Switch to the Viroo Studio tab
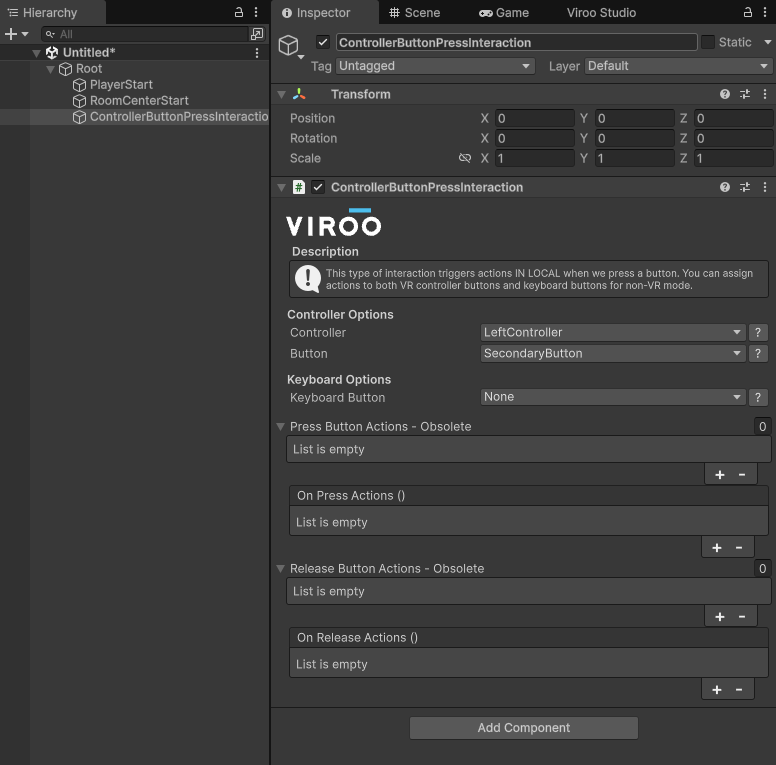Image resolution: width=776 pixels, height=765 pixels. click(x=601, y=13)
